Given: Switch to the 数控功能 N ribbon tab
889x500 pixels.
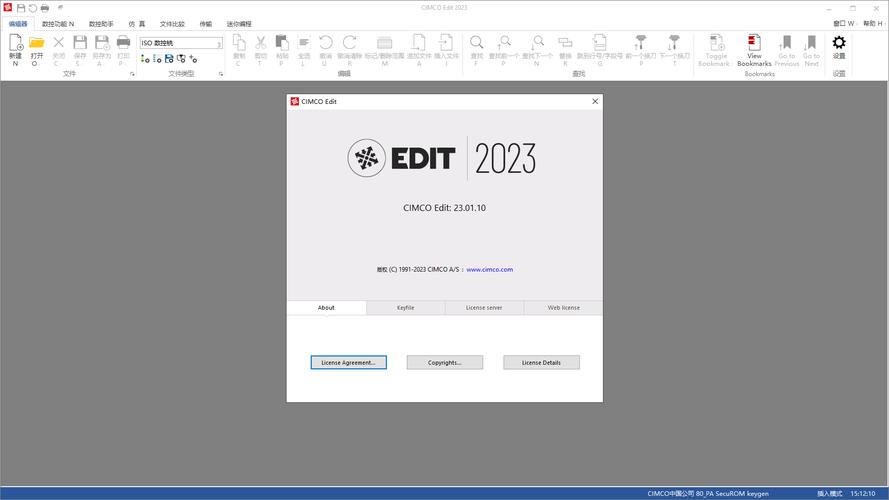Looking at the screenshot, I should pos(58,24).
